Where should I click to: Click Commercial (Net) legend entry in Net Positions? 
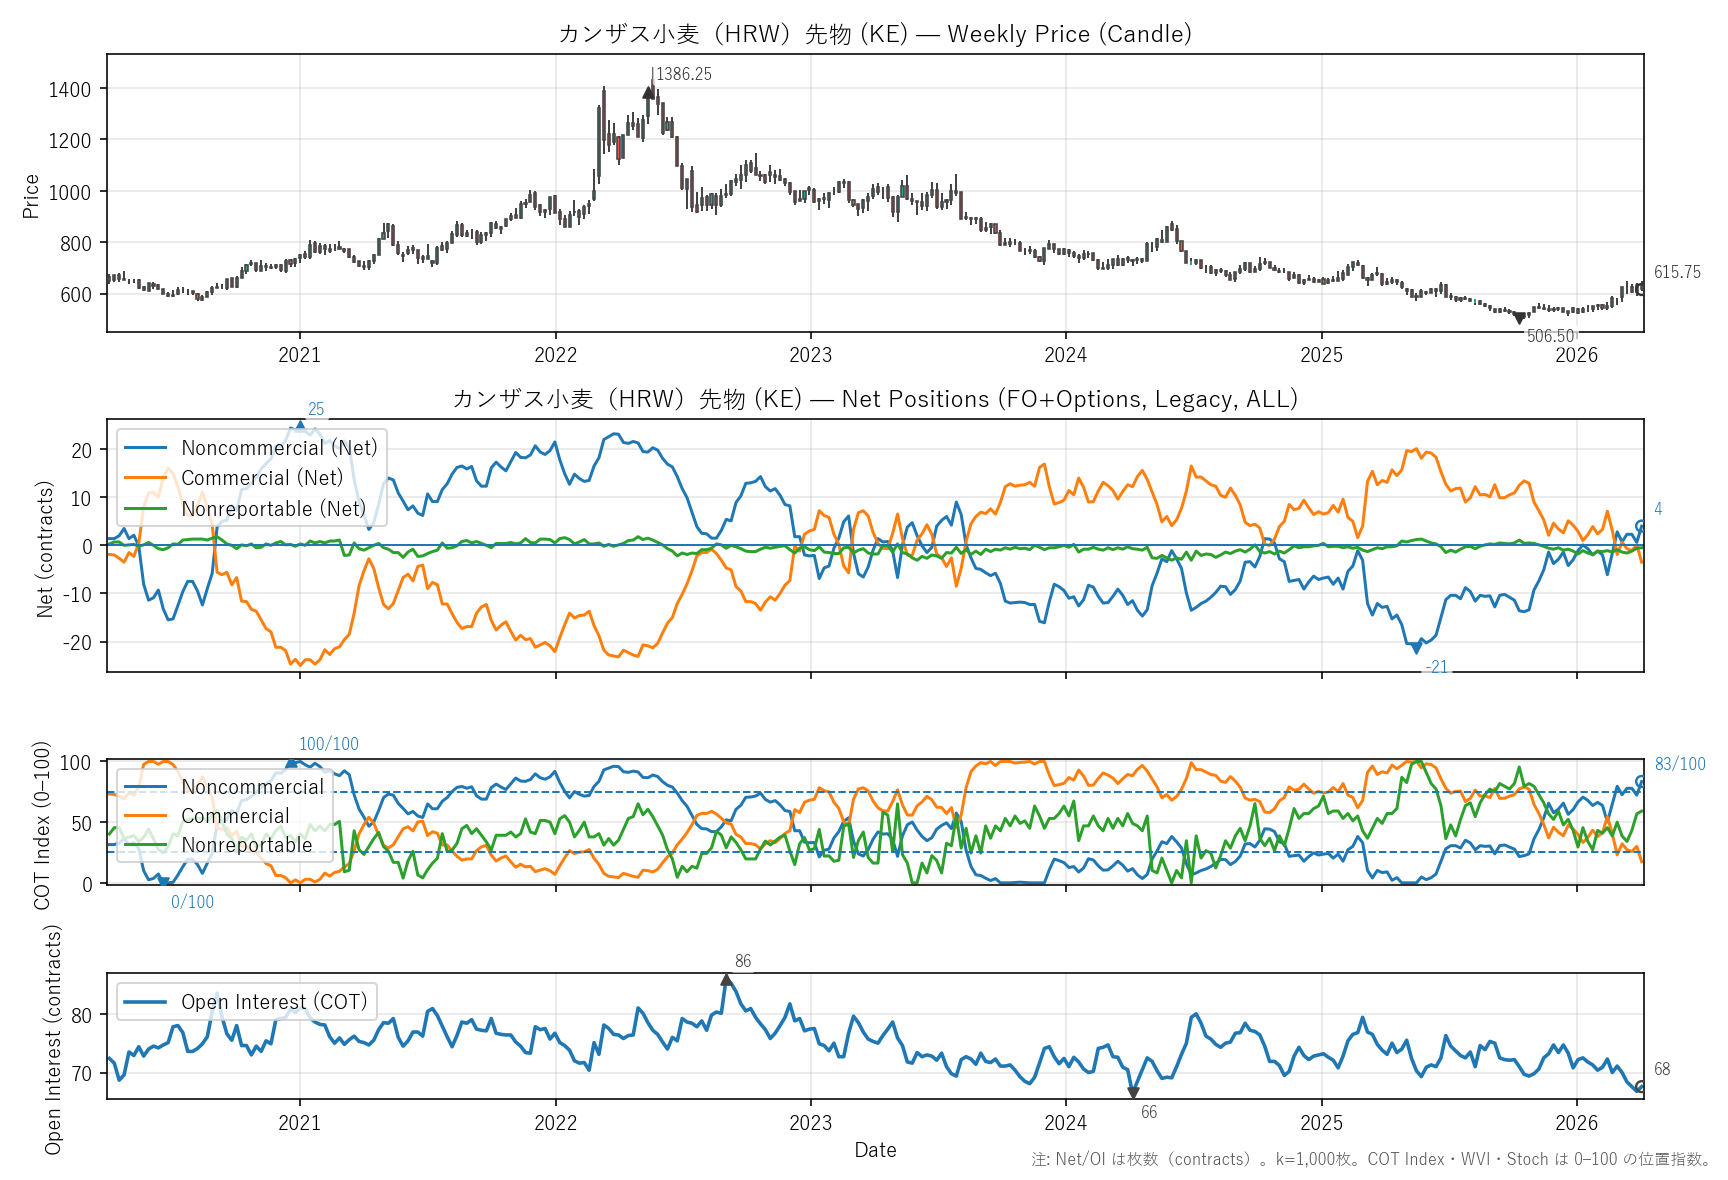click(261, 478)
